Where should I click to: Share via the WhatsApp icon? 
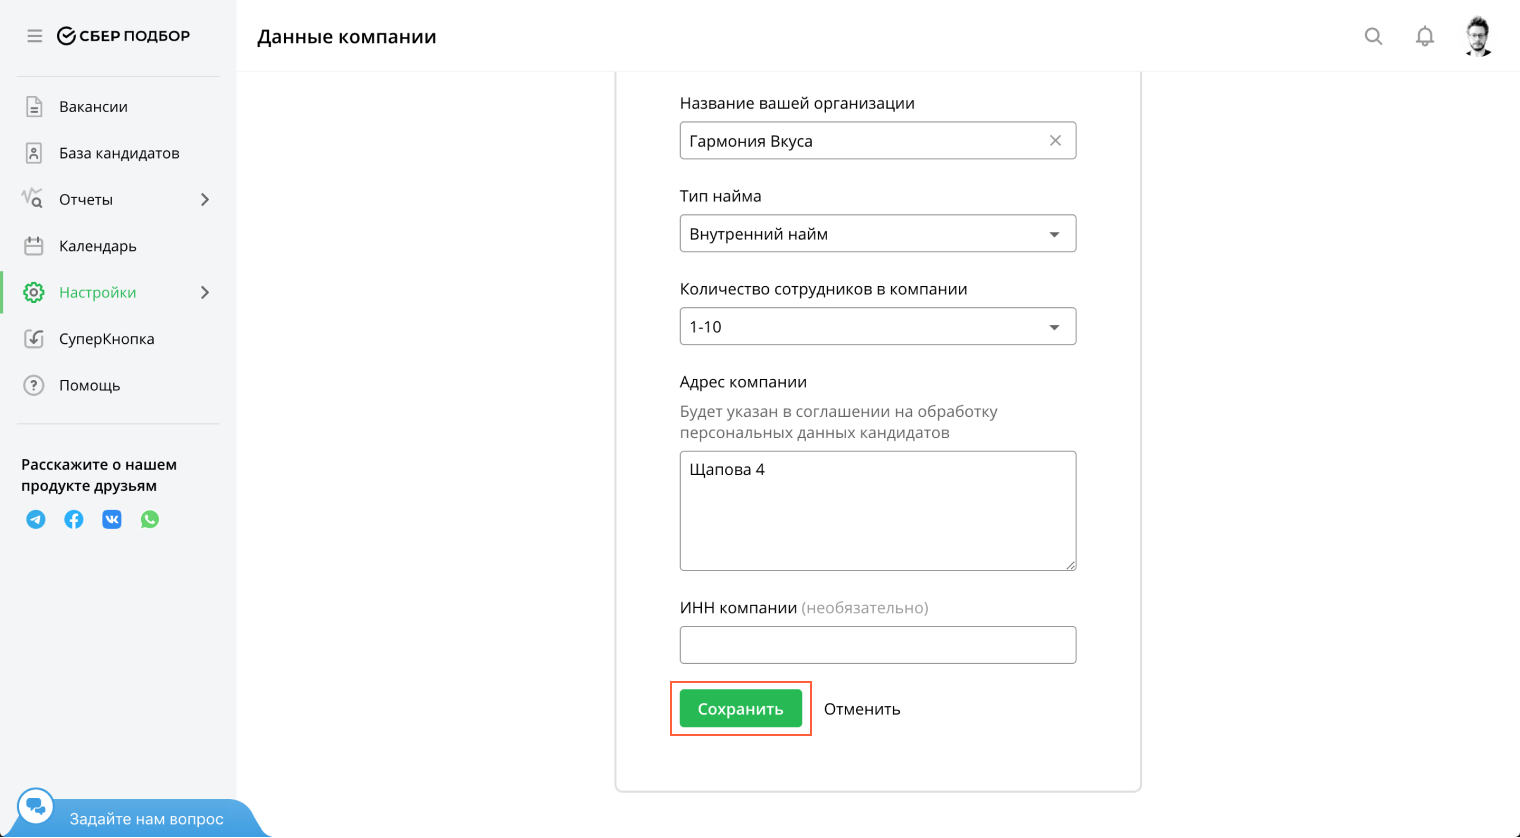(150, 519)
